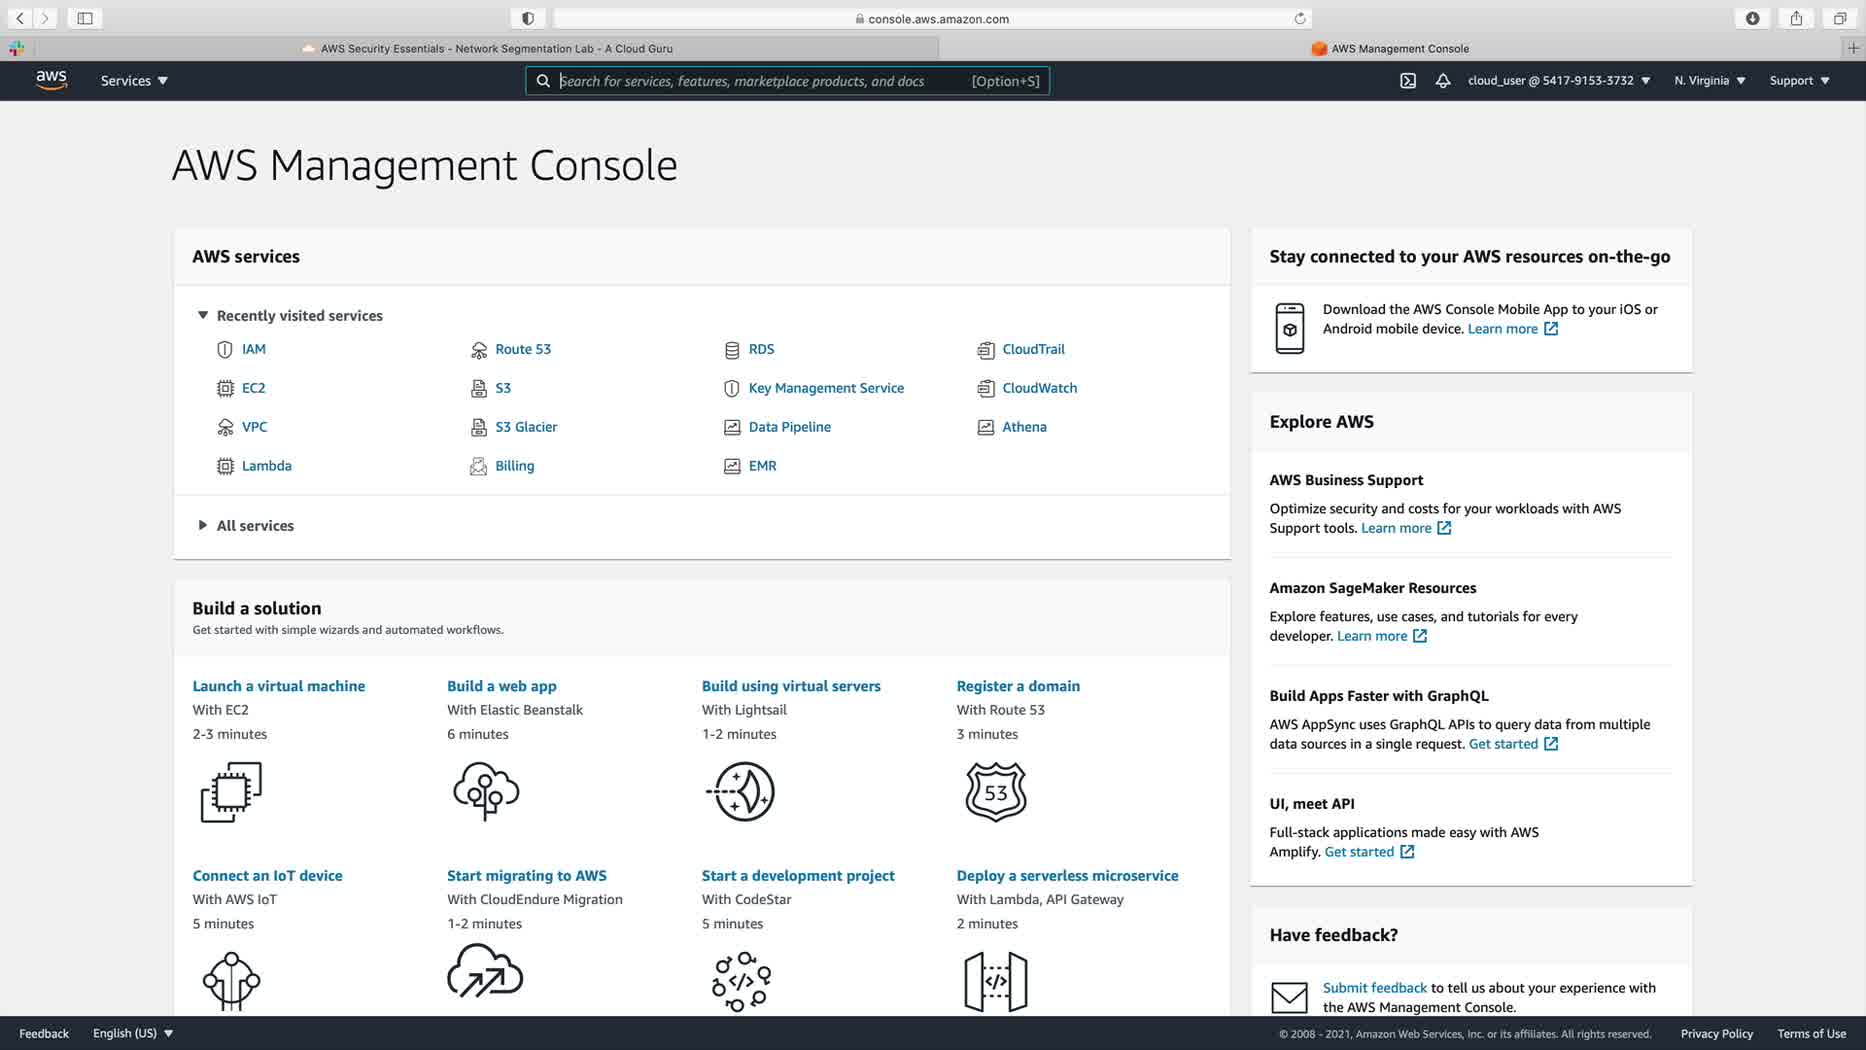Click the Lightsail compass icon
This screenshot has width=1866, height=1050.
[x=741, y=791]
